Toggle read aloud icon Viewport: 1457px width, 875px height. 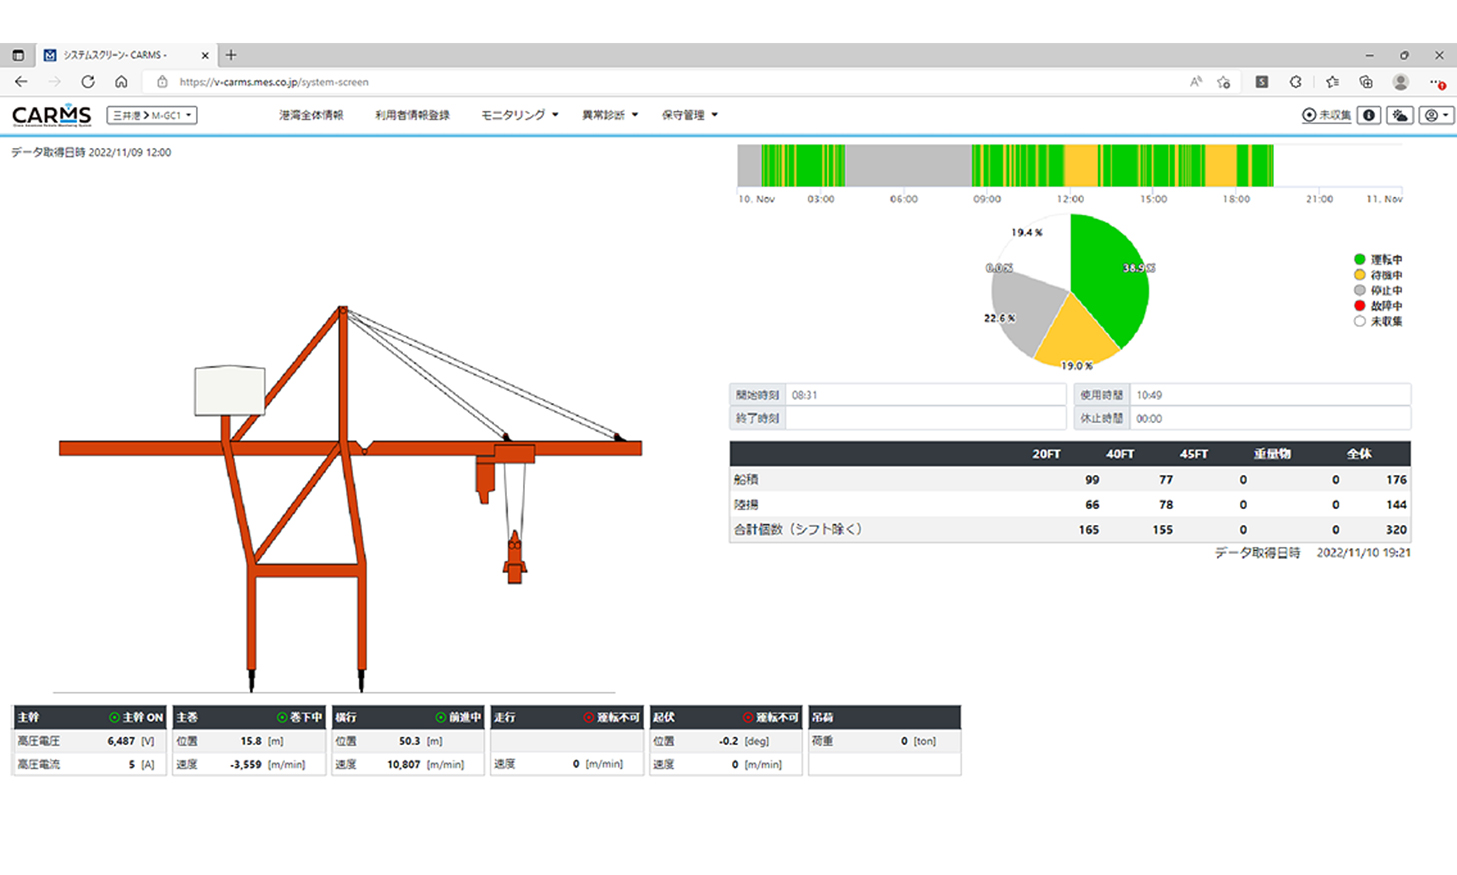[x=1195, y=82]
